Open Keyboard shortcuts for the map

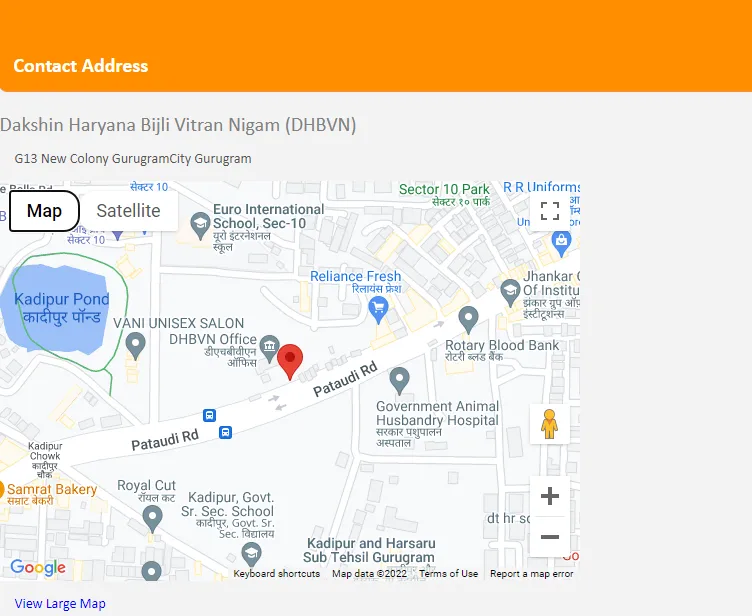pos(277,574)
